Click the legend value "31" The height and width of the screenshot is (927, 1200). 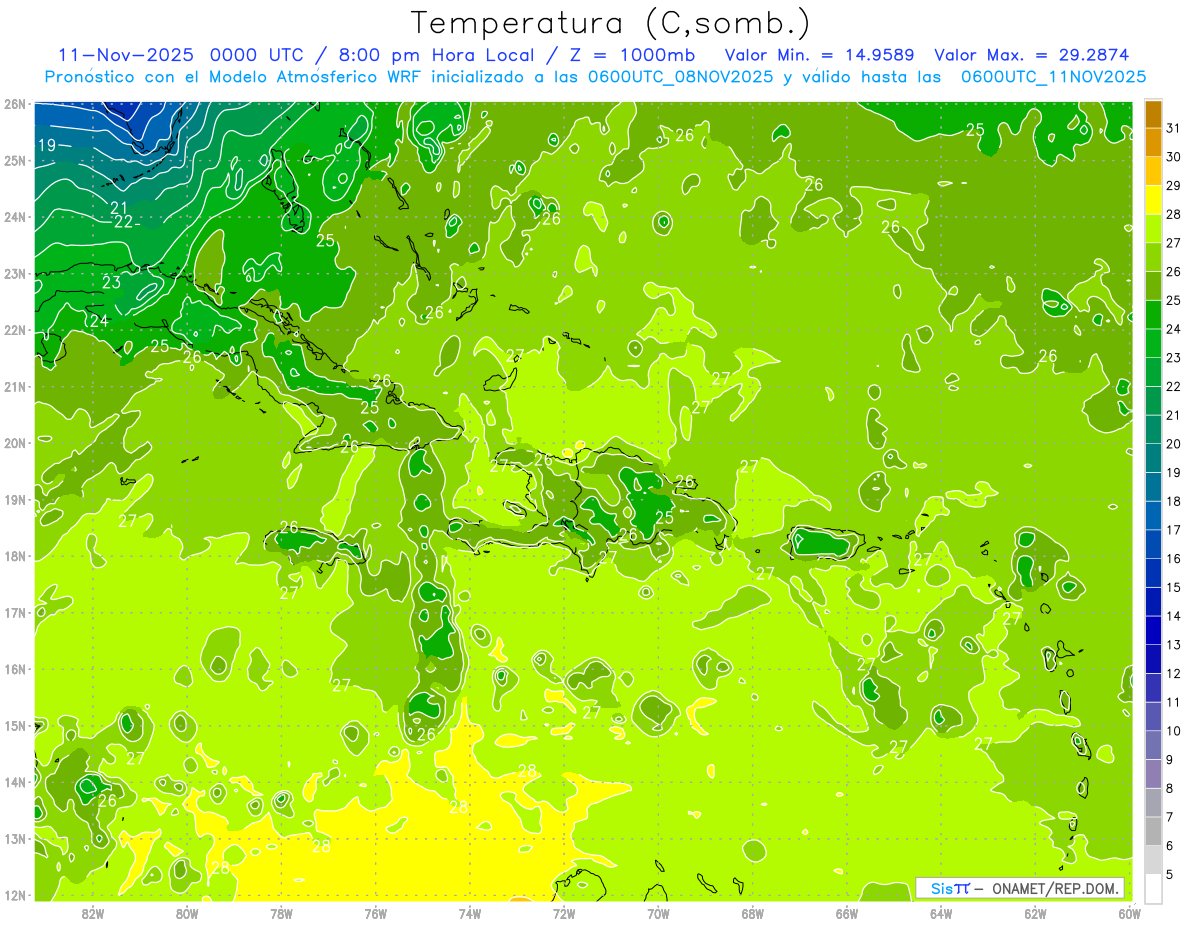click(1174, 128)
